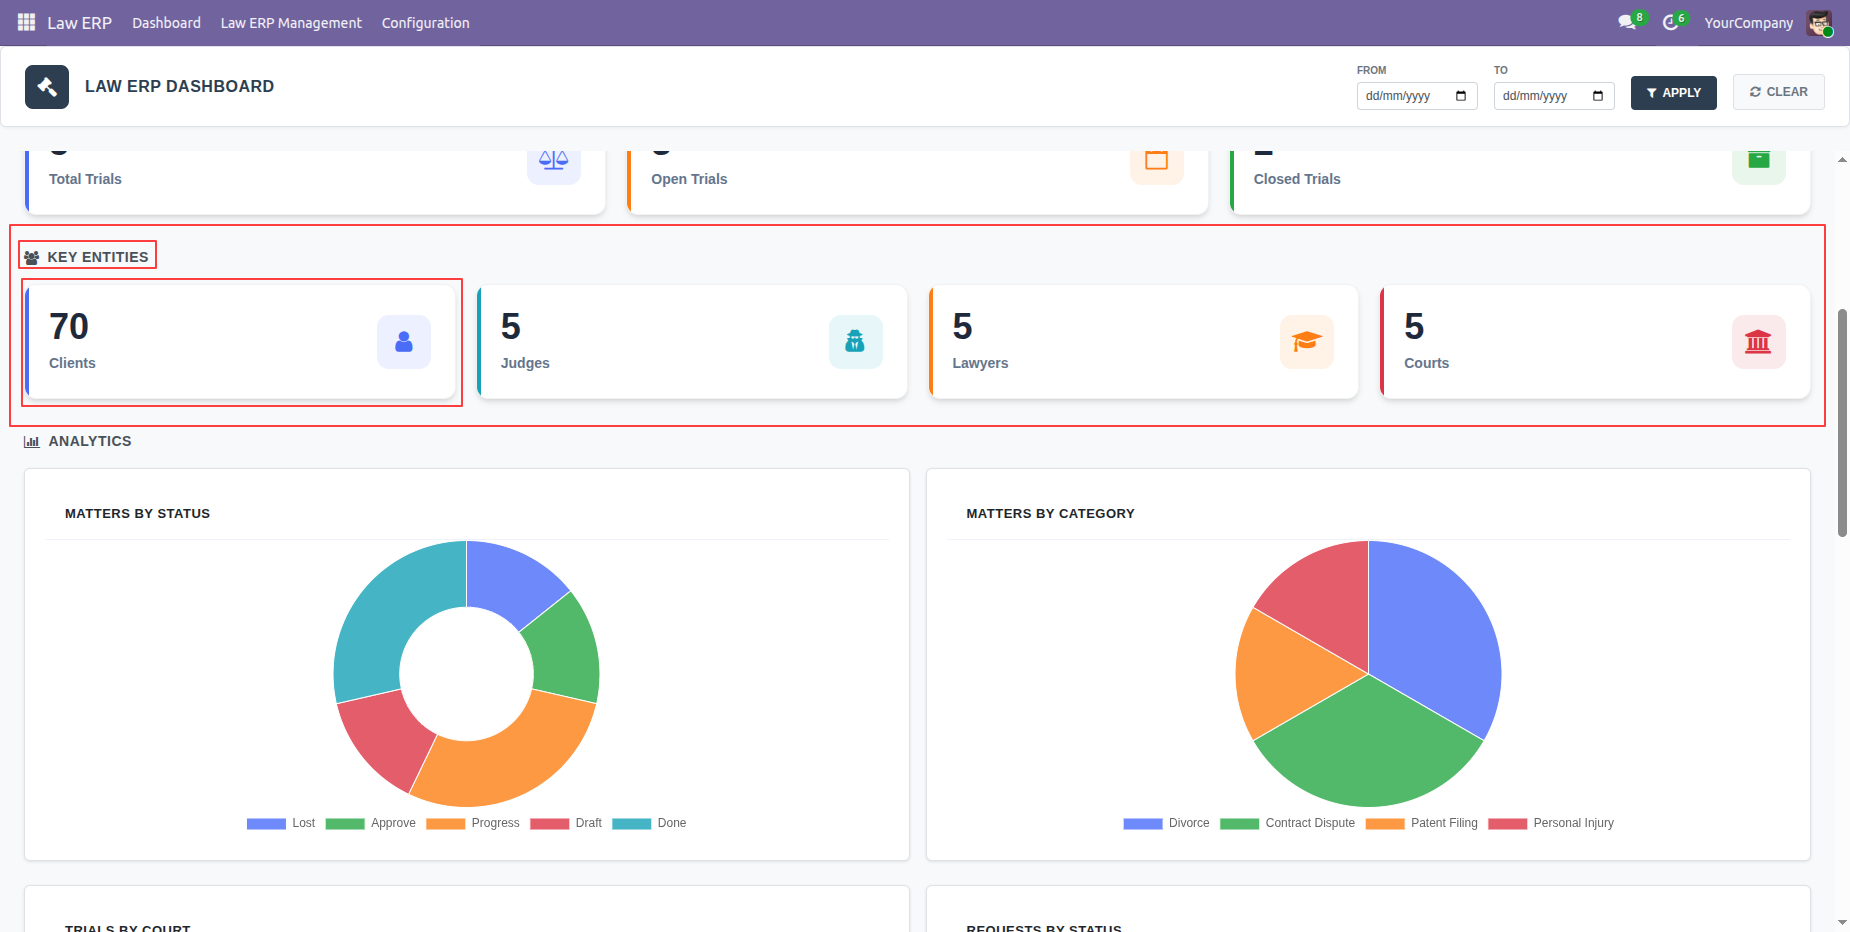Click the Personal Injury red legend swatch
1850x932 pixels.
pyautogui.click(x=1507, y=823)
